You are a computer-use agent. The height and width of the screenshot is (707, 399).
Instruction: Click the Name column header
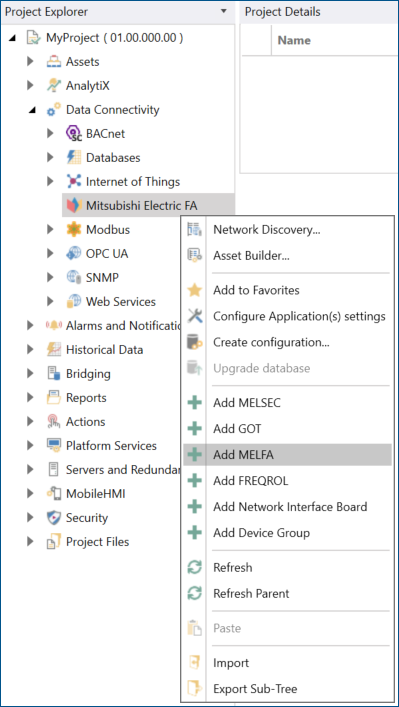click(x=294, y=41)
